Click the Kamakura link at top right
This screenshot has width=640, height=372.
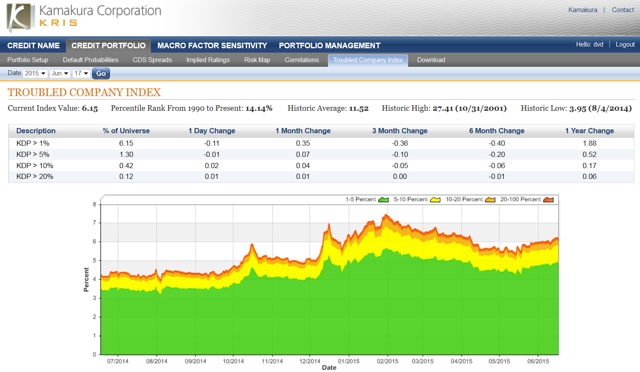[582, 10]
